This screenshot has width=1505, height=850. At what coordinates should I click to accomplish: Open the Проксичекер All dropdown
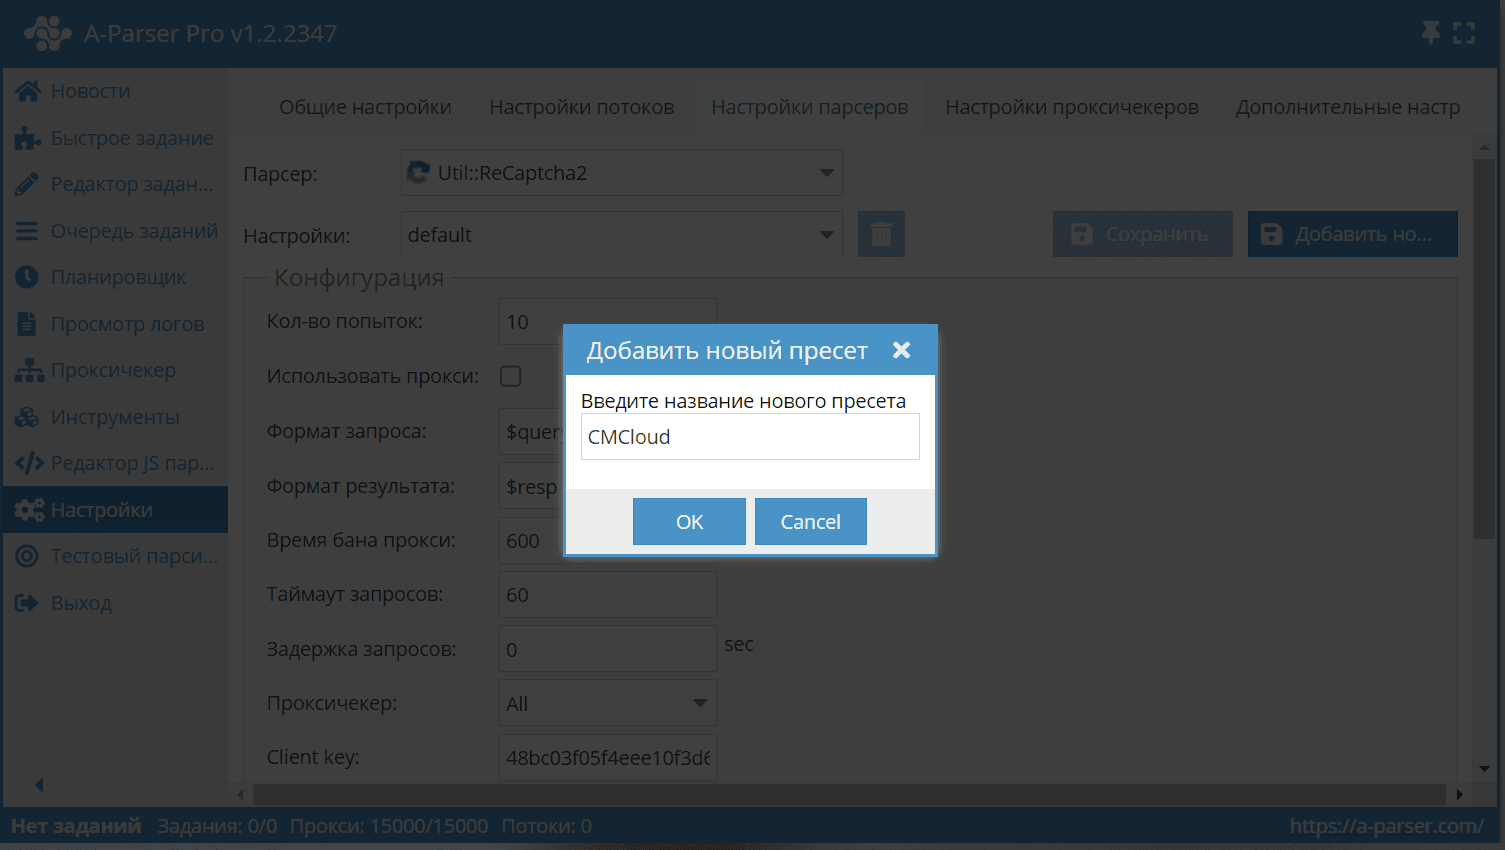tap(607, 703)
